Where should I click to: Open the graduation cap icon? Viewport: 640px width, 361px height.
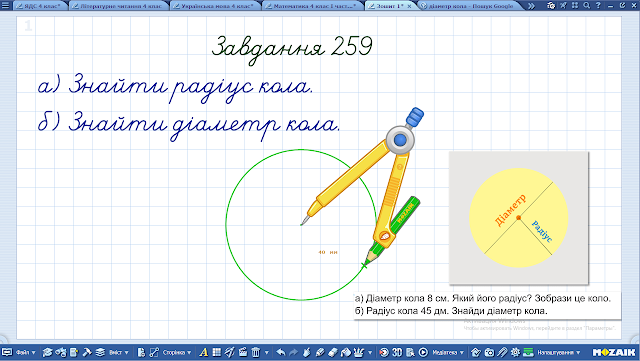tap(47, 352)
